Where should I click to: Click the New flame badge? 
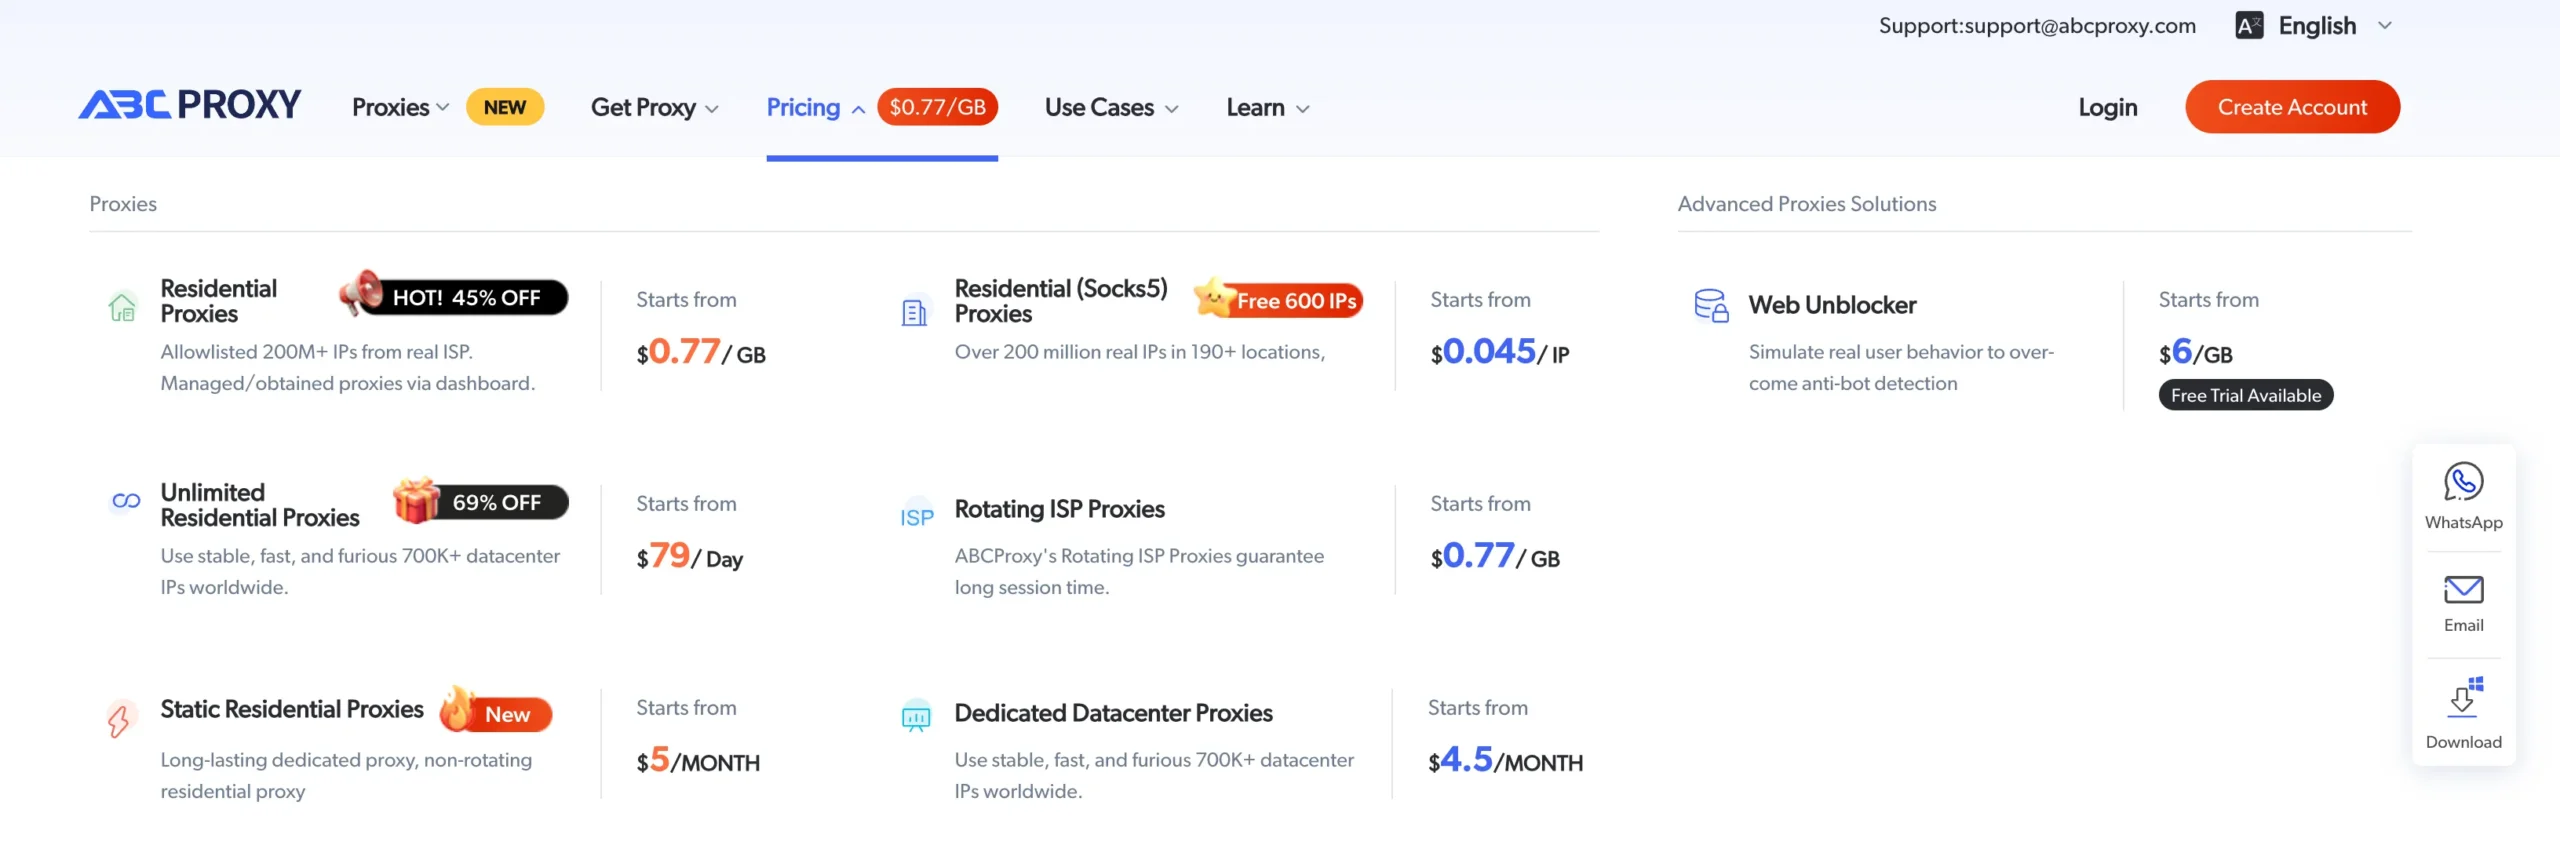(x=496, y=711)
